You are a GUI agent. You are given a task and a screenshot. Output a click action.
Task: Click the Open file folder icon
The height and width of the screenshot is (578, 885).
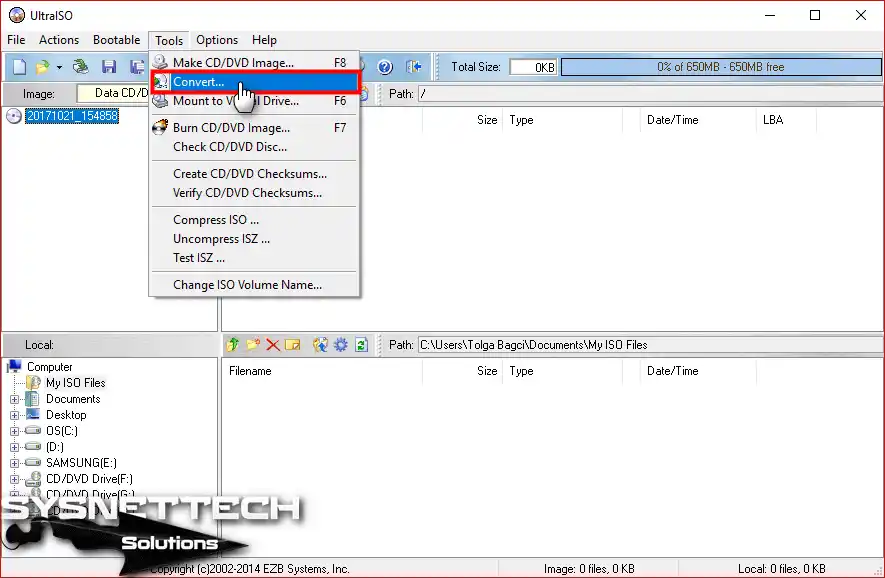(42, 67)
